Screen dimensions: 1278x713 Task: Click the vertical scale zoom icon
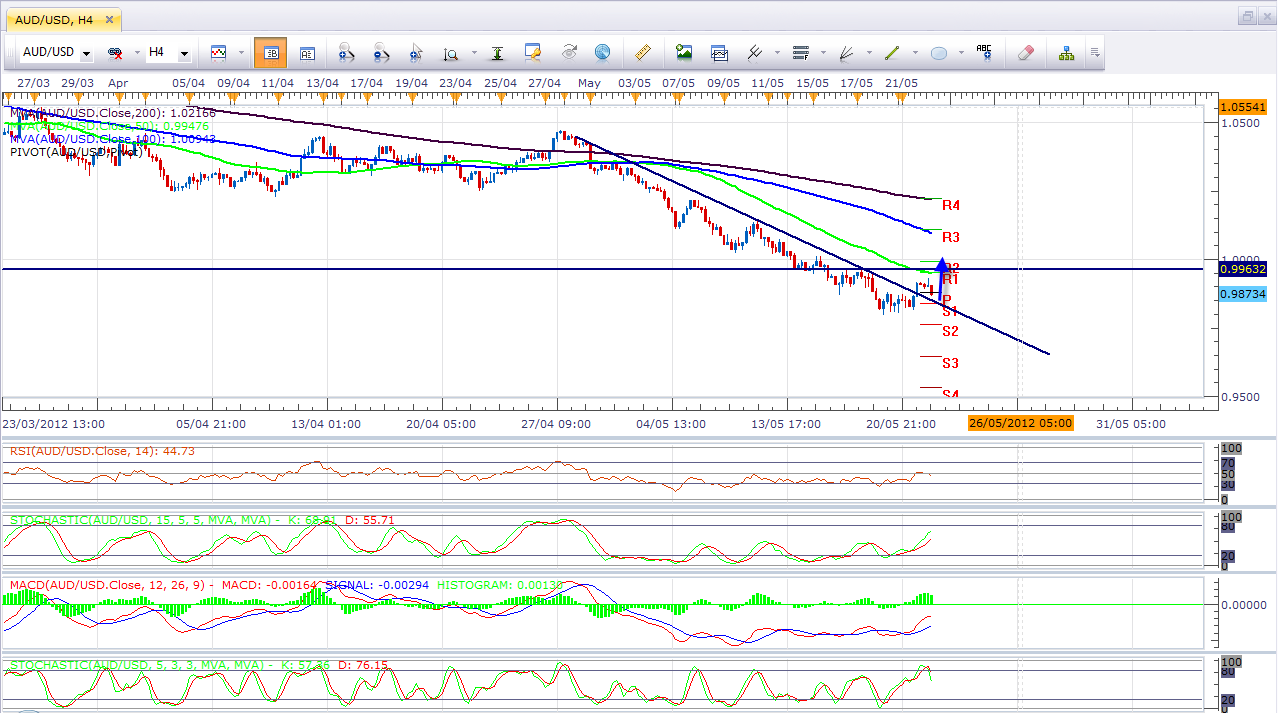(x=451, y=52)
